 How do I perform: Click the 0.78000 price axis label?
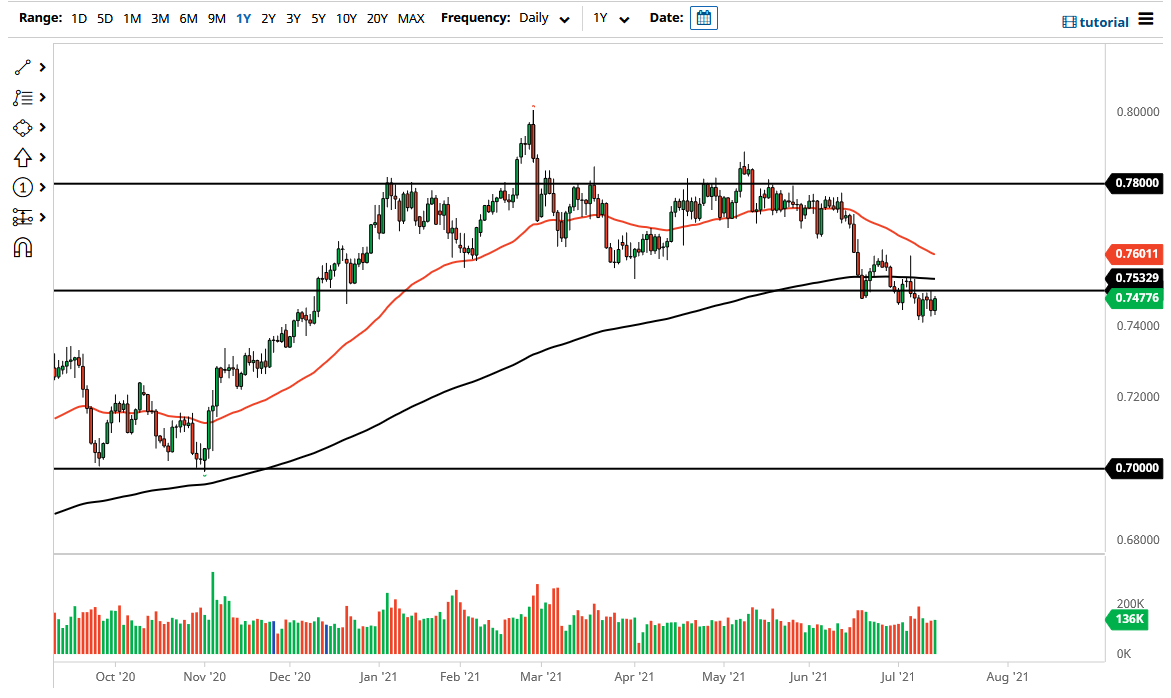click(x=1136, y=184)
